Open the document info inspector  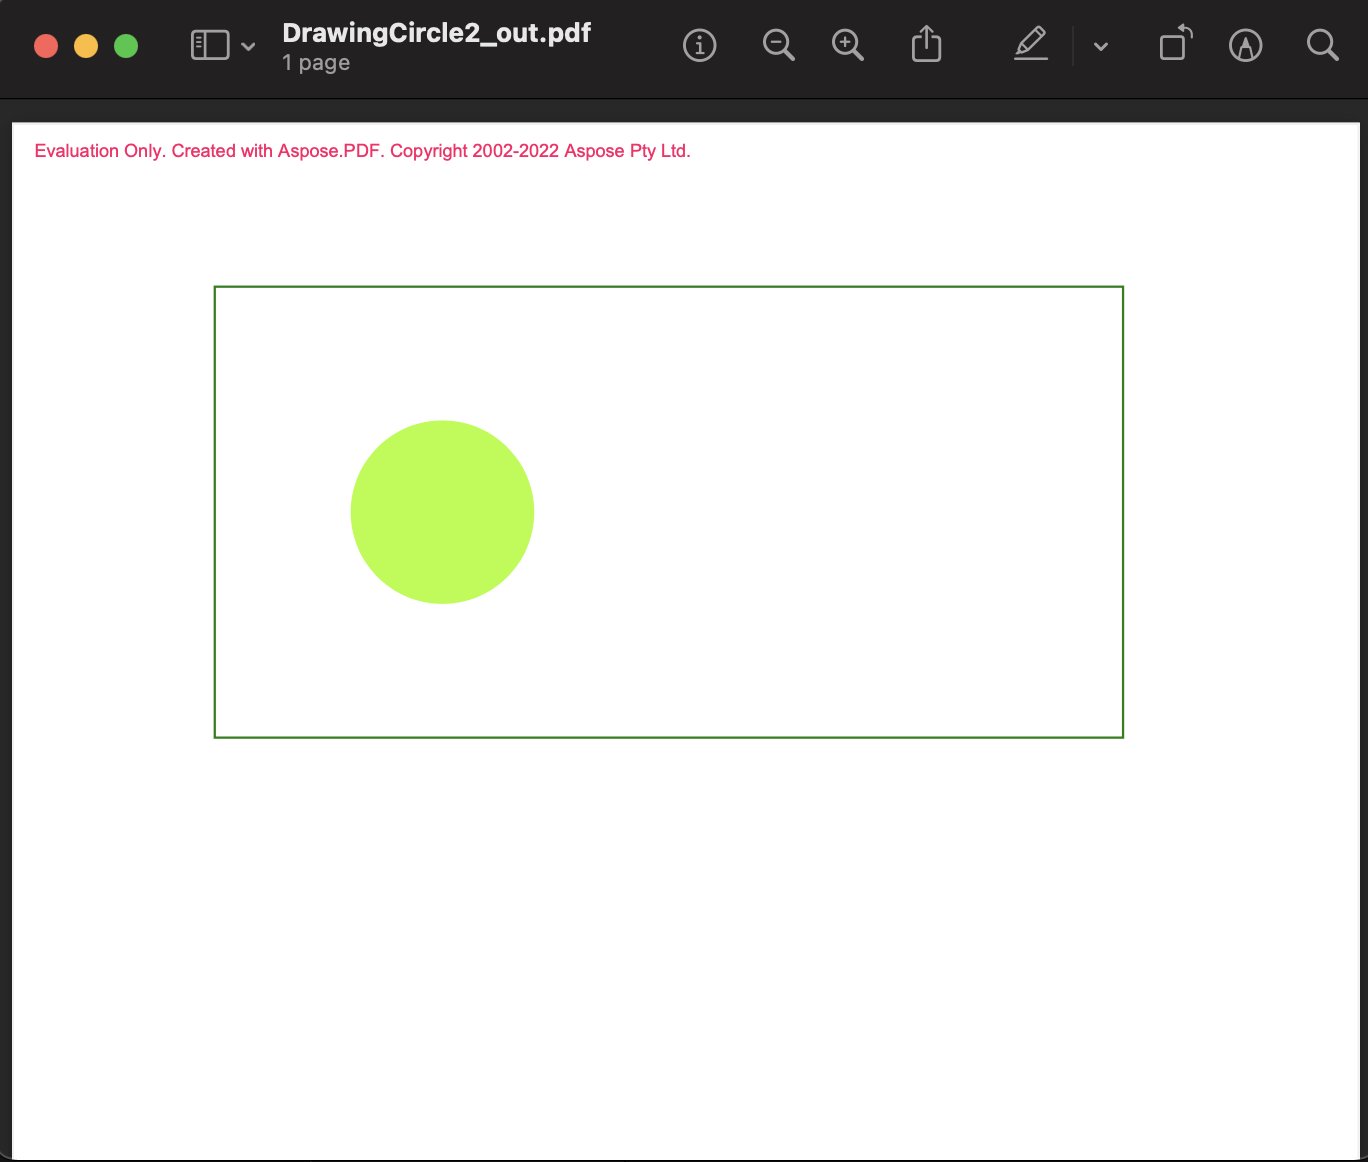[x=699, y=45]
